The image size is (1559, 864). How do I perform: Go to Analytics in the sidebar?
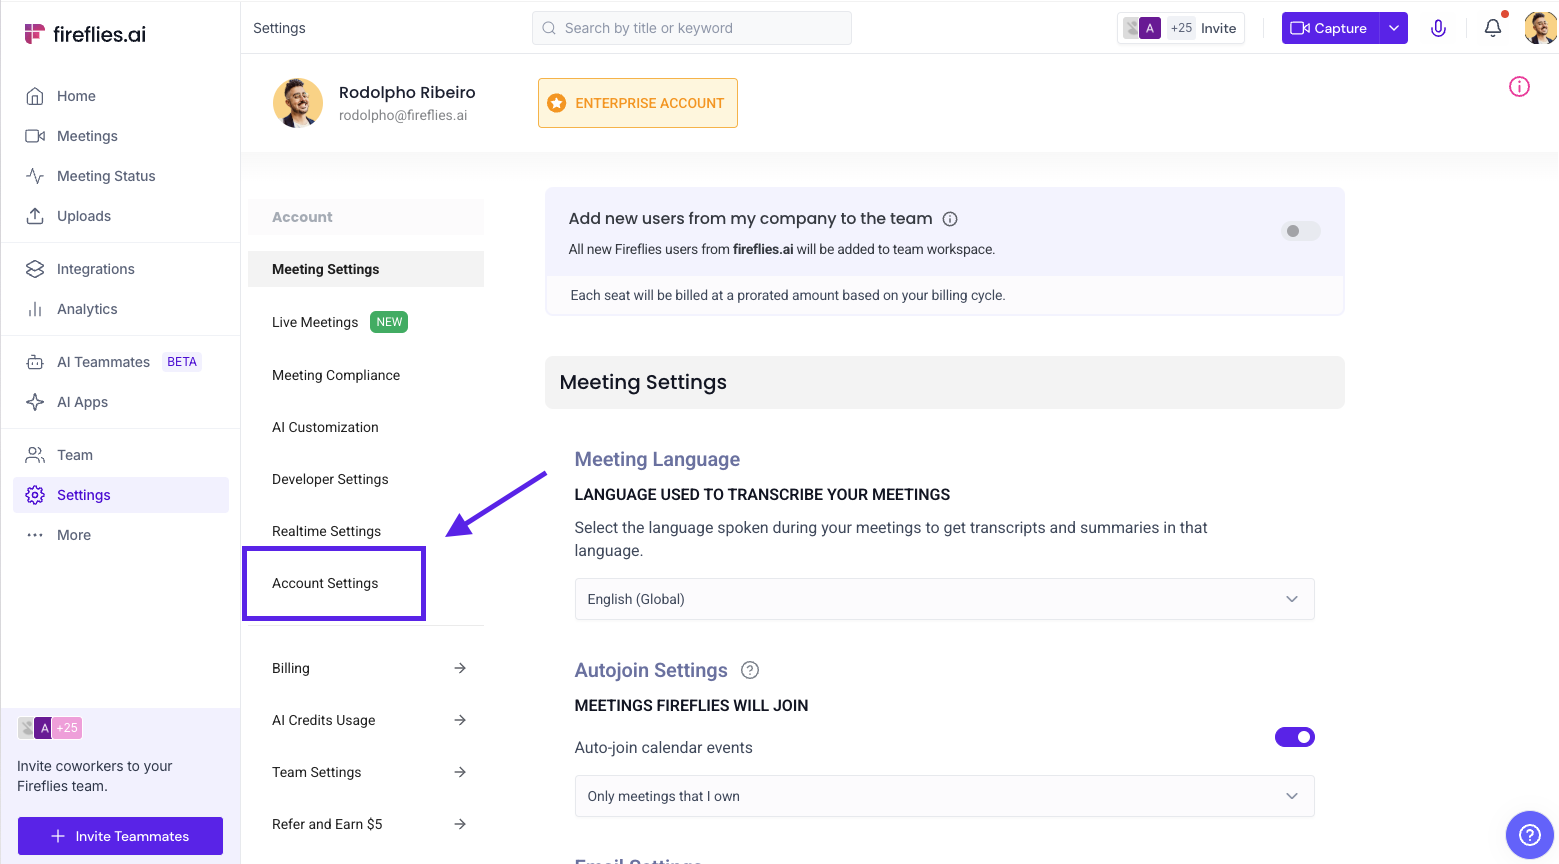(87, 309)
